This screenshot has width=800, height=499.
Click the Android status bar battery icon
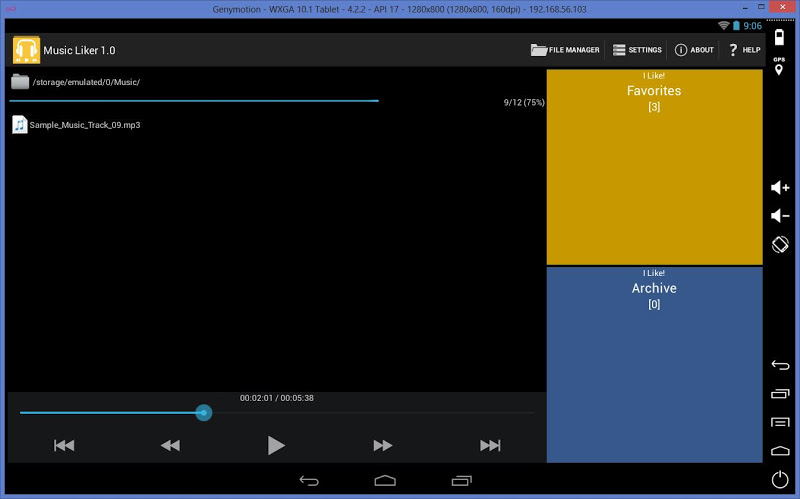coord(736,26)
